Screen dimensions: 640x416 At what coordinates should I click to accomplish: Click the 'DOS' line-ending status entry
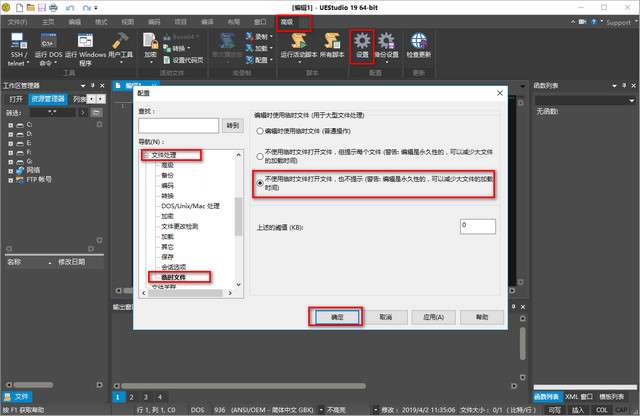tap(198, 409)
